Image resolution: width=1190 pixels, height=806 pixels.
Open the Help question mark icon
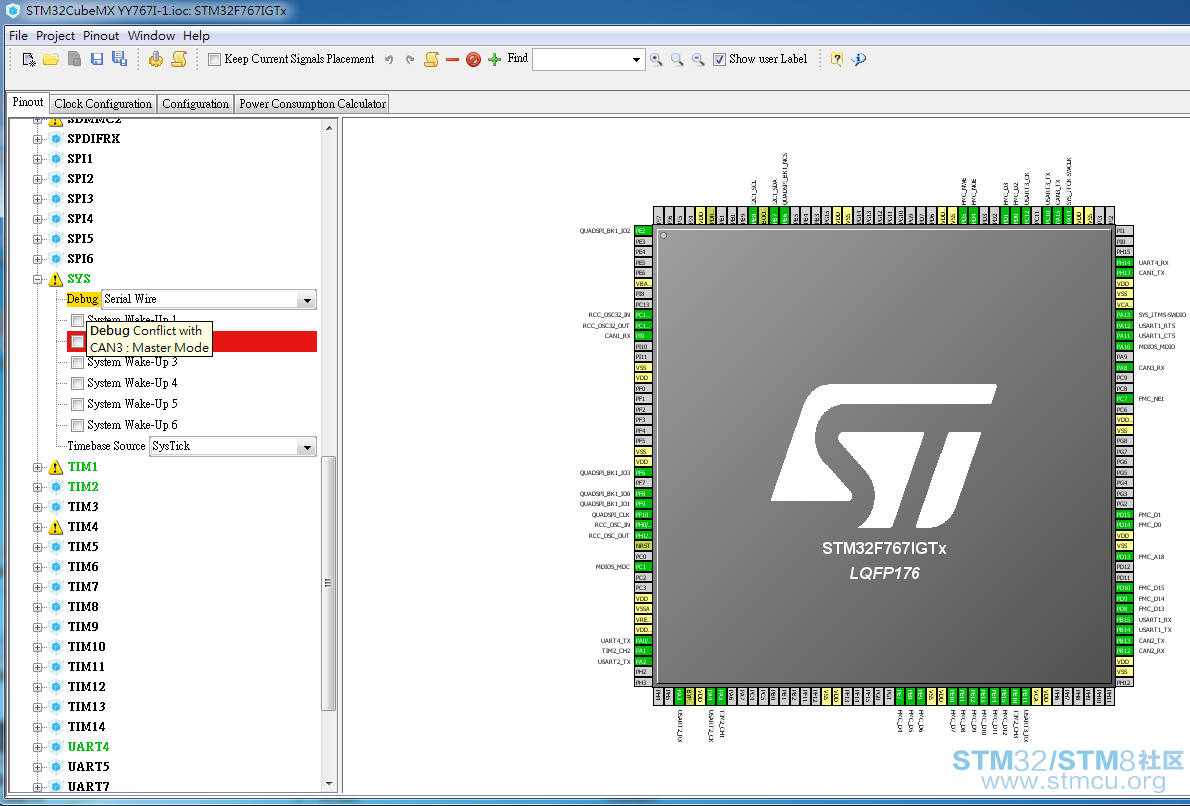[x=836, y=59]
